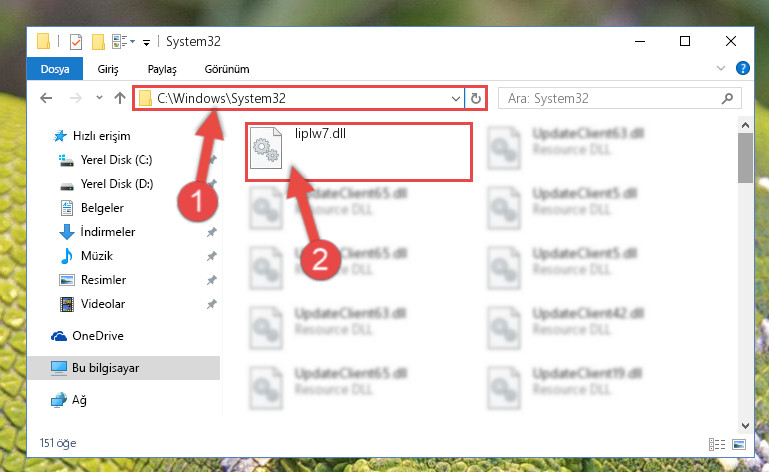Switch to details view layout icon
Screen dimensions: 769x472
pyautogui.click(x=717, y=444)
